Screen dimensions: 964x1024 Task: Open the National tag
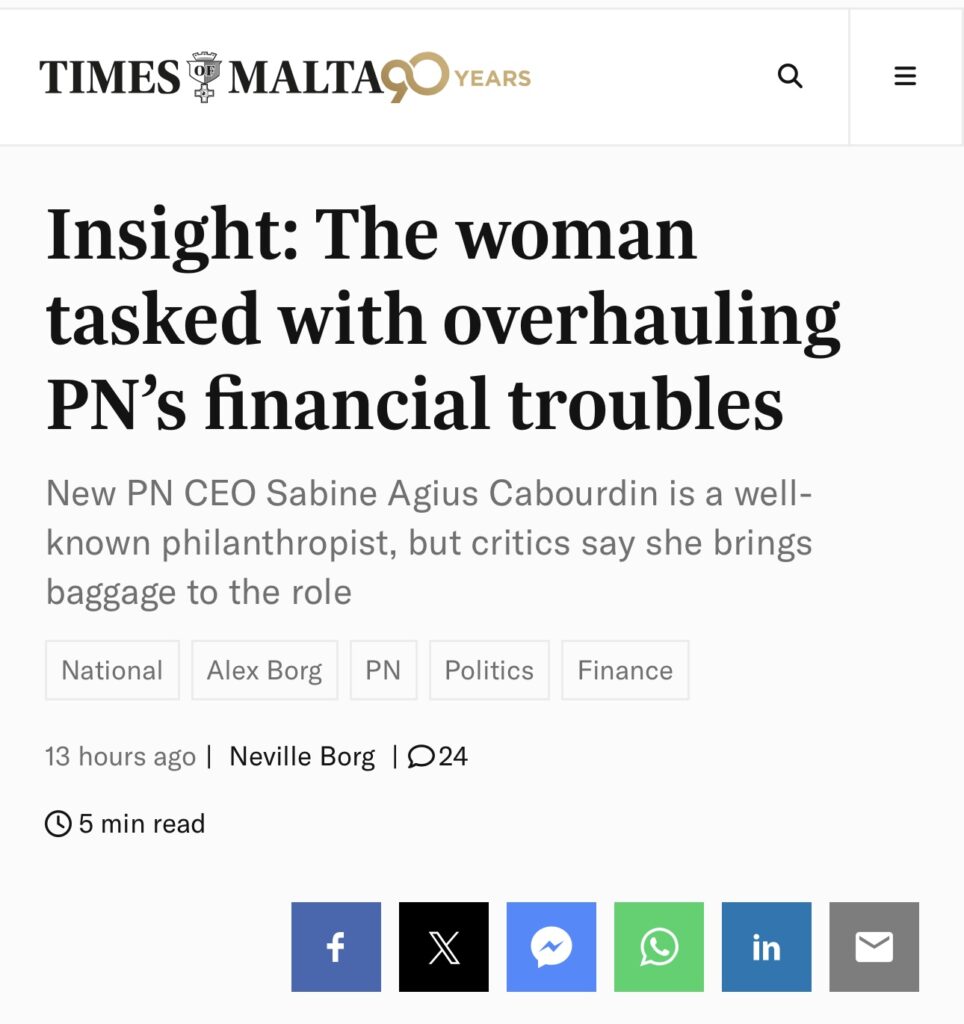pyautogui.click(x=112, y=670)
